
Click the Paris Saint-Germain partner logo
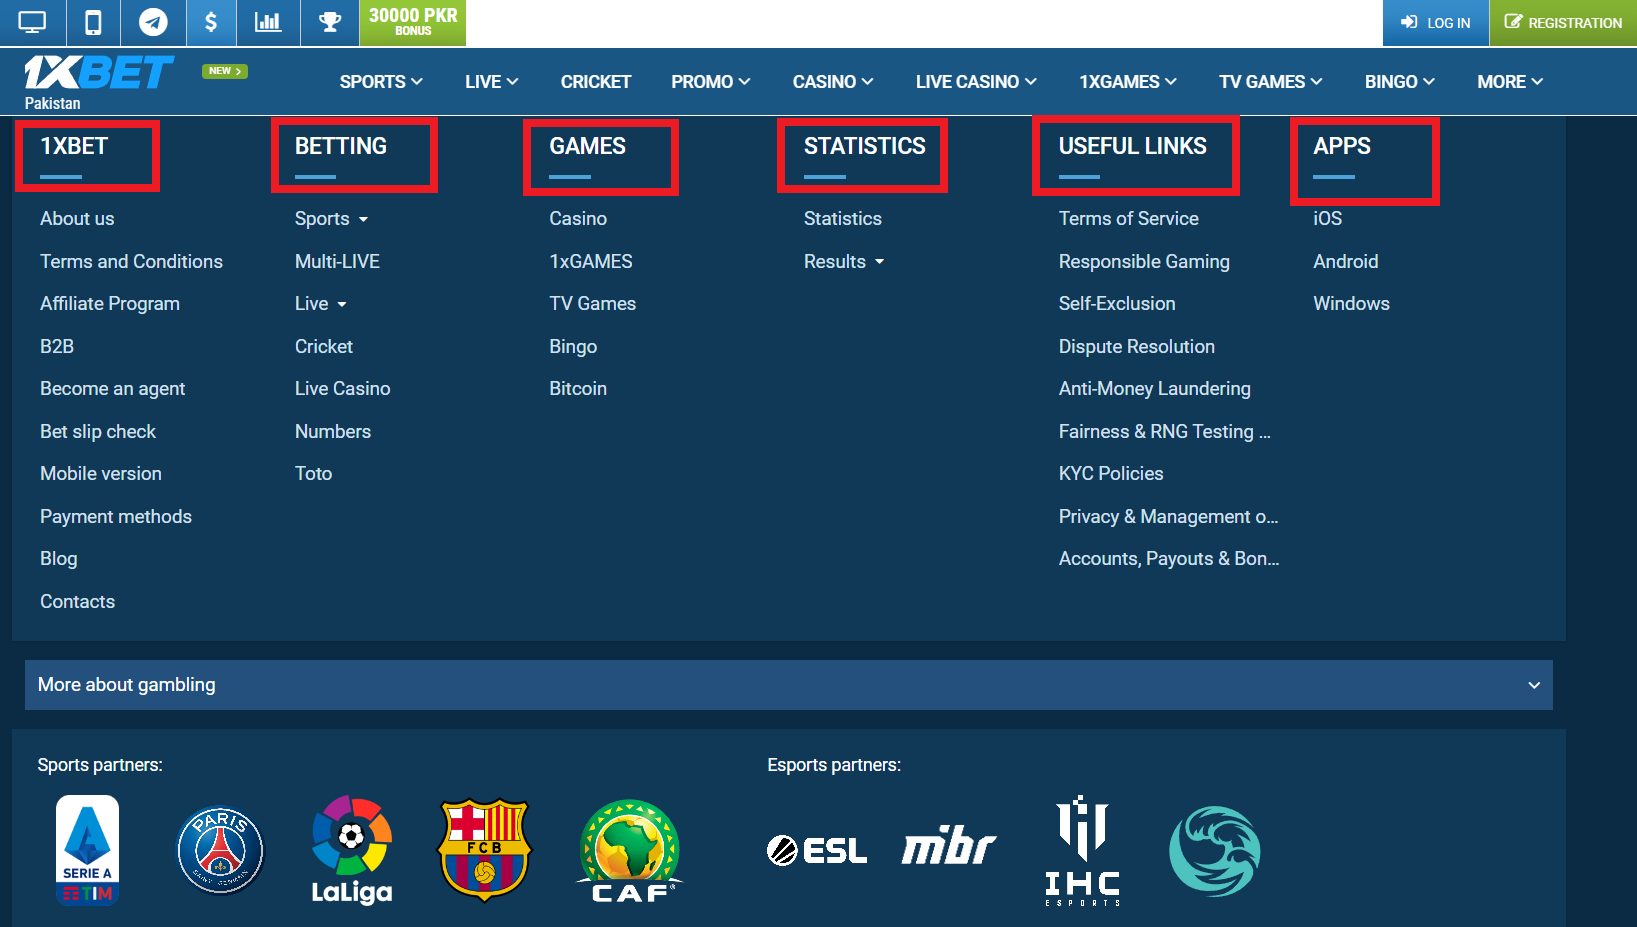220,850
